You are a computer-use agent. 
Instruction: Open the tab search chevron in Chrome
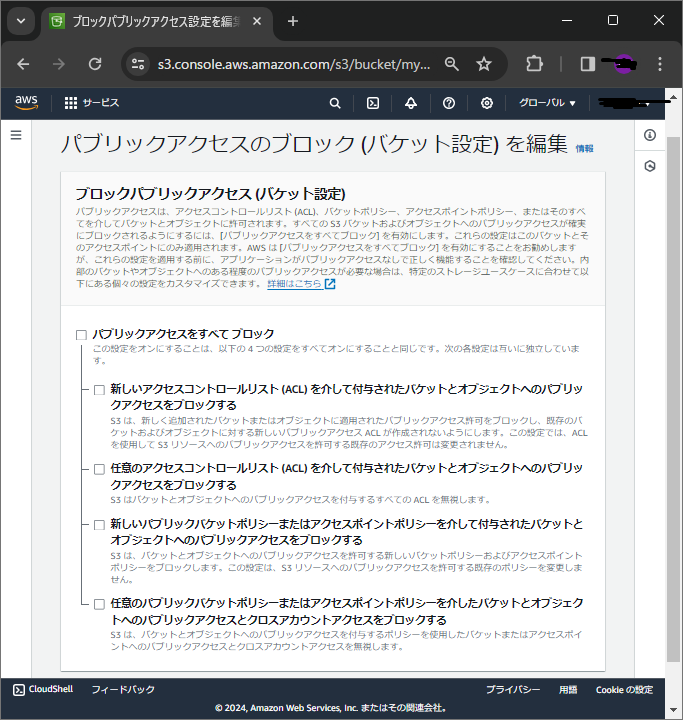pos(21,21)
